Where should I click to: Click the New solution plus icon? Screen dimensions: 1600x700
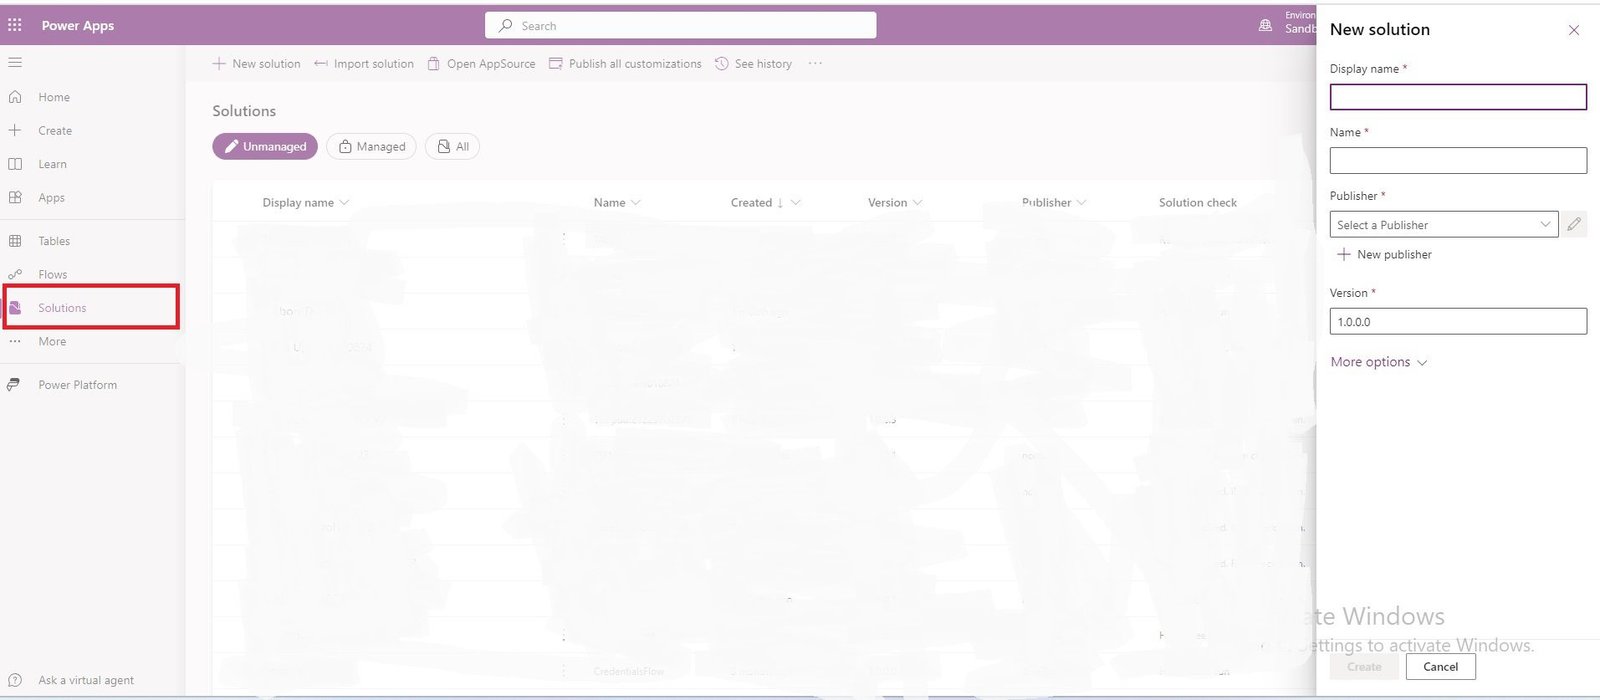point(219,63)
